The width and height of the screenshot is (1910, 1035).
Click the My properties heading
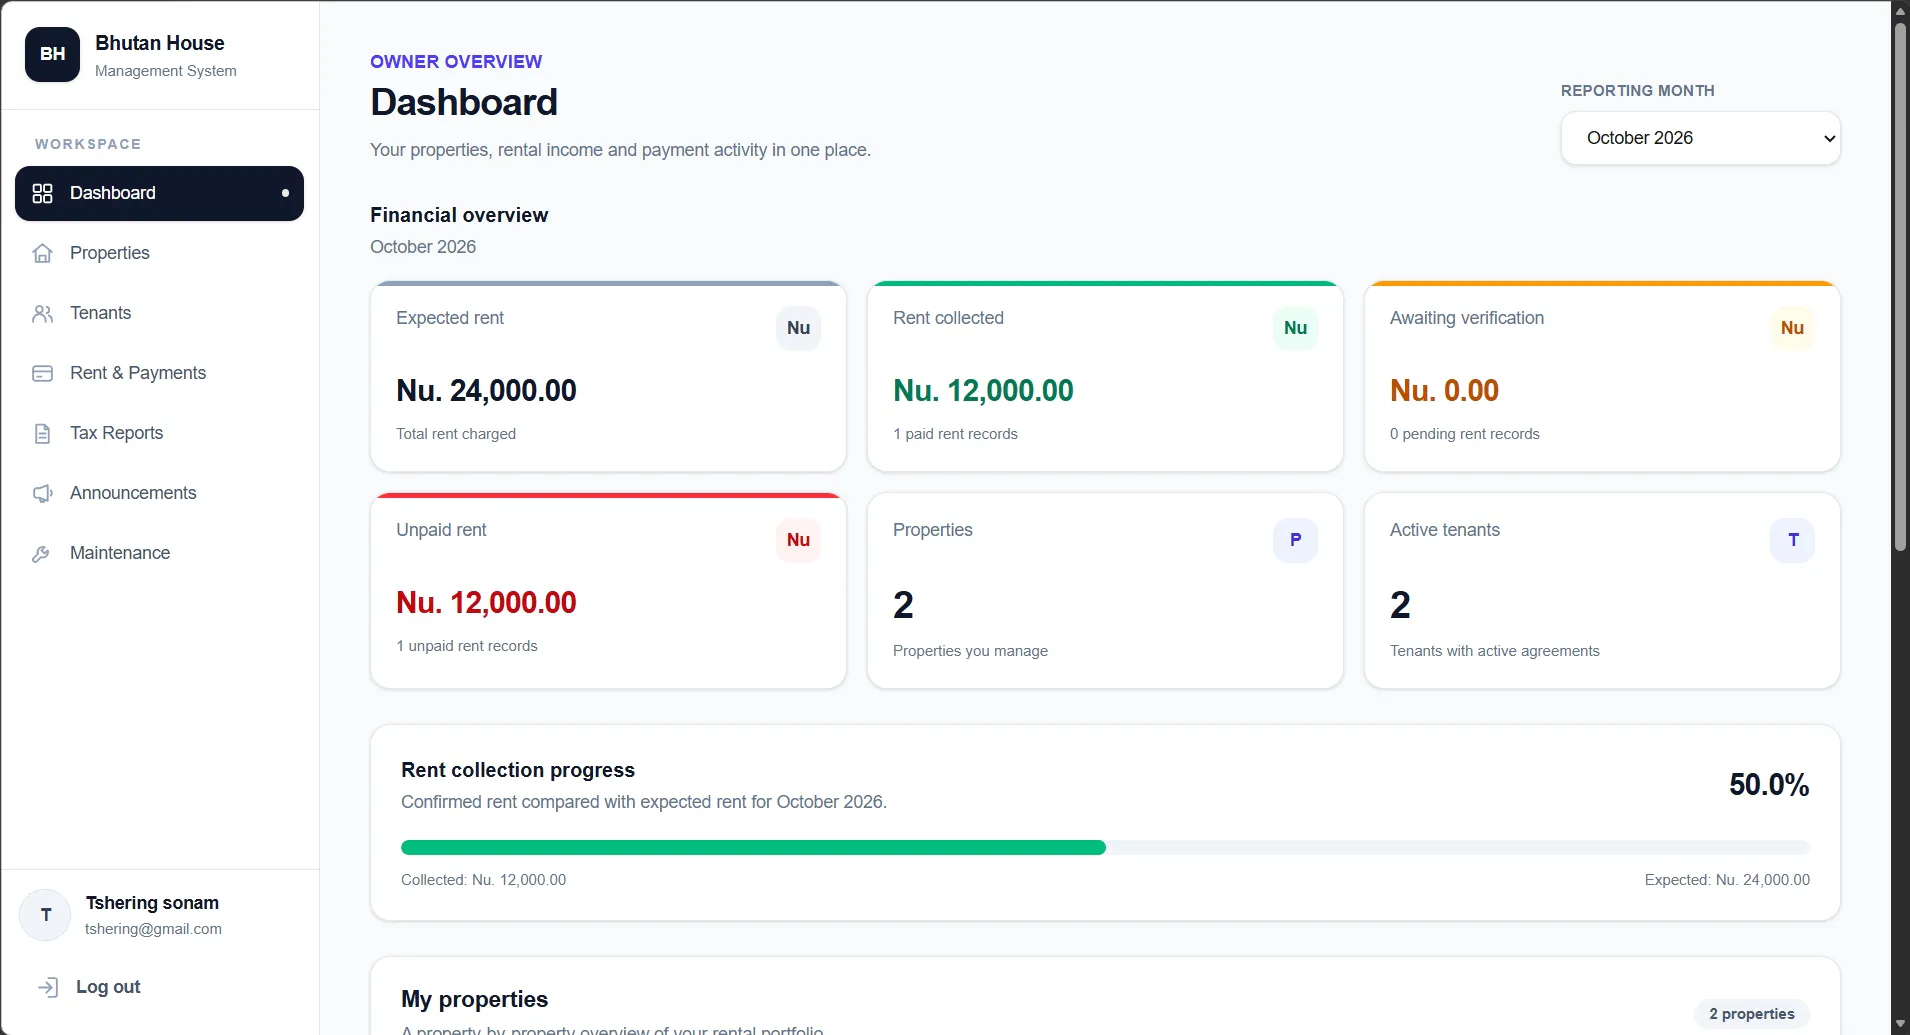click(x=474, y=999)
